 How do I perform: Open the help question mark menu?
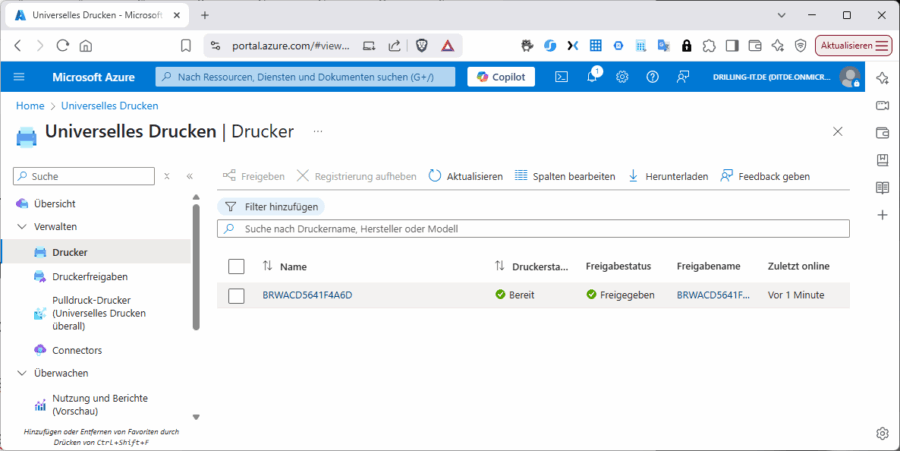[x=653, y=77]
